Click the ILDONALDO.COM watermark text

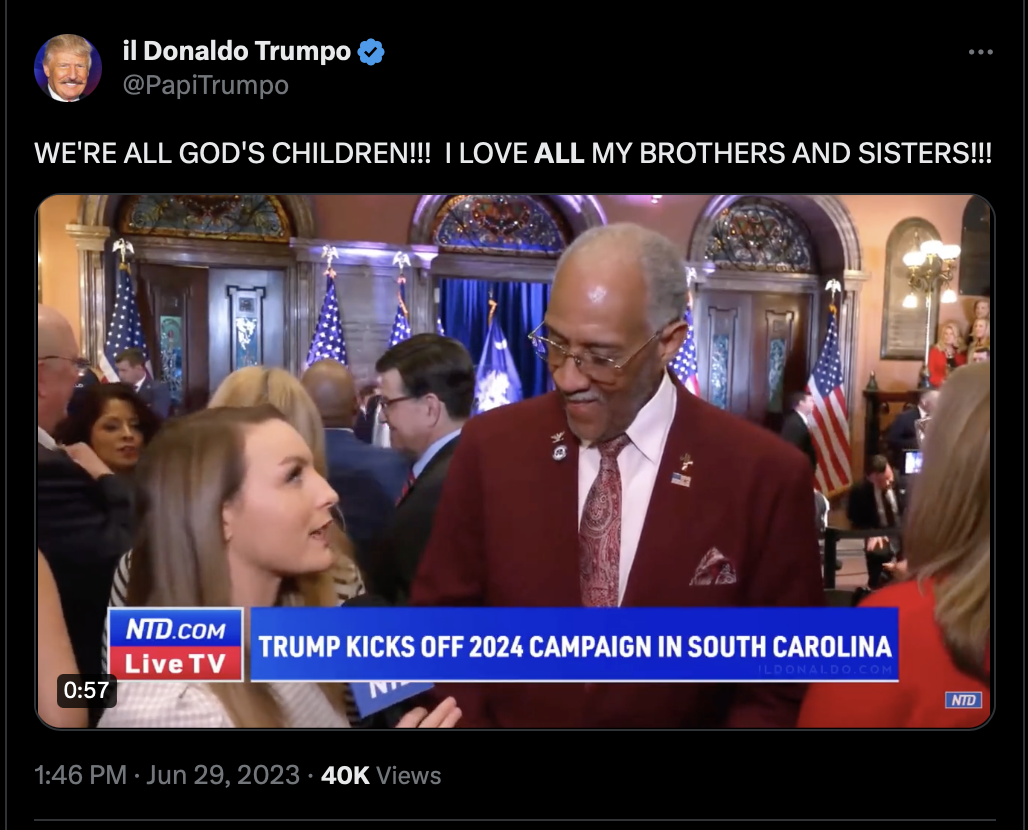pos(825,669)
